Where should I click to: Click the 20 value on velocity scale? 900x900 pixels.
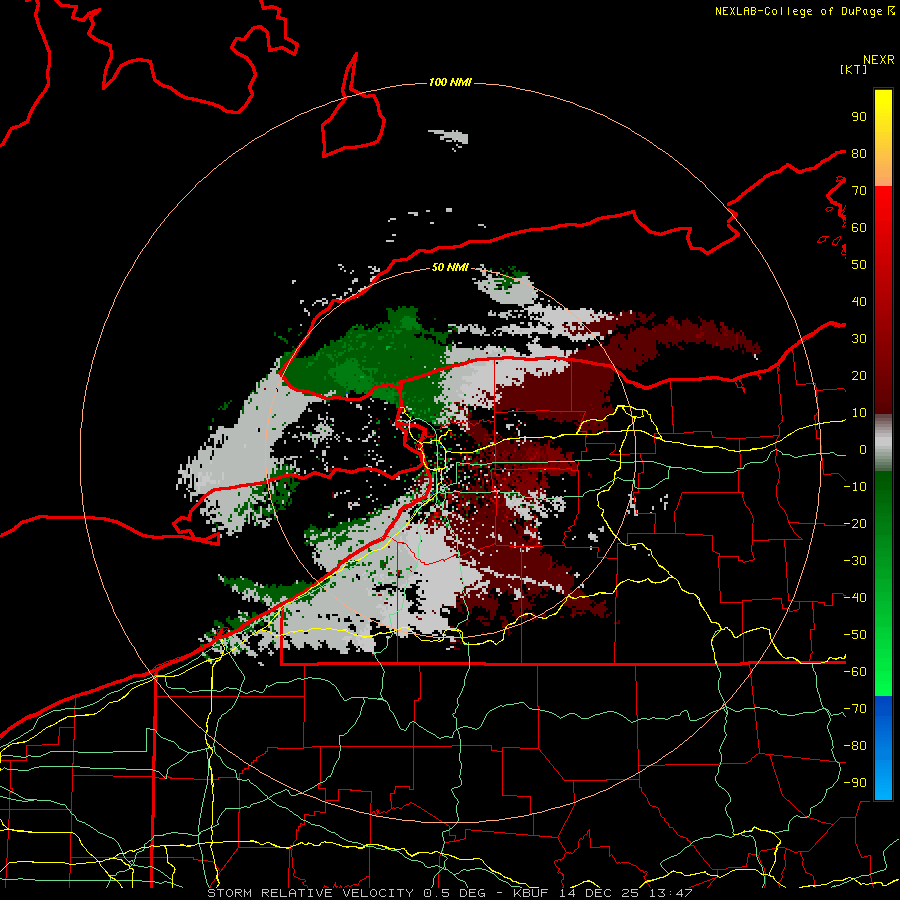[859, 376]
